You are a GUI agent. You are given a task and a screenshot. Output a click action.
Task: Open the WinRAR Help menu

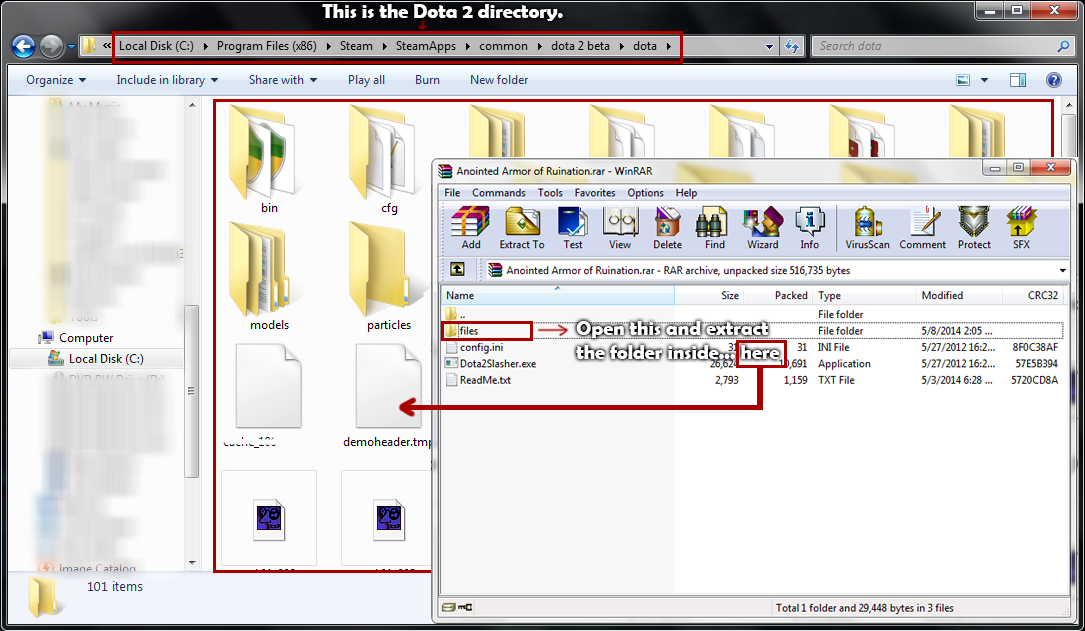coord(686,193)
